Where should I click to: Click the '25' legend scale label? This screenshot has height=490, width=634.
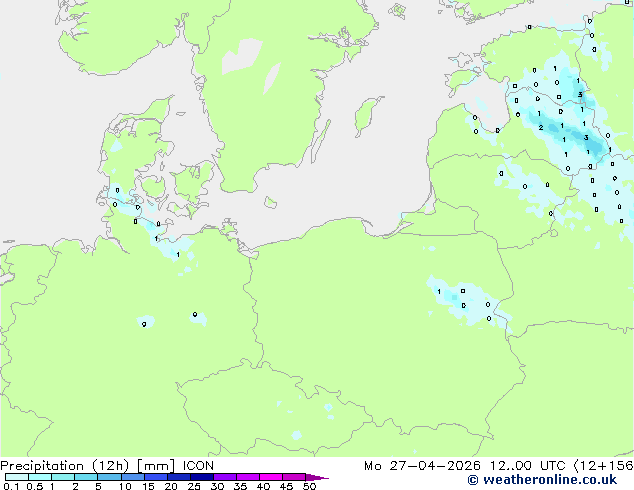pos(194,486)
